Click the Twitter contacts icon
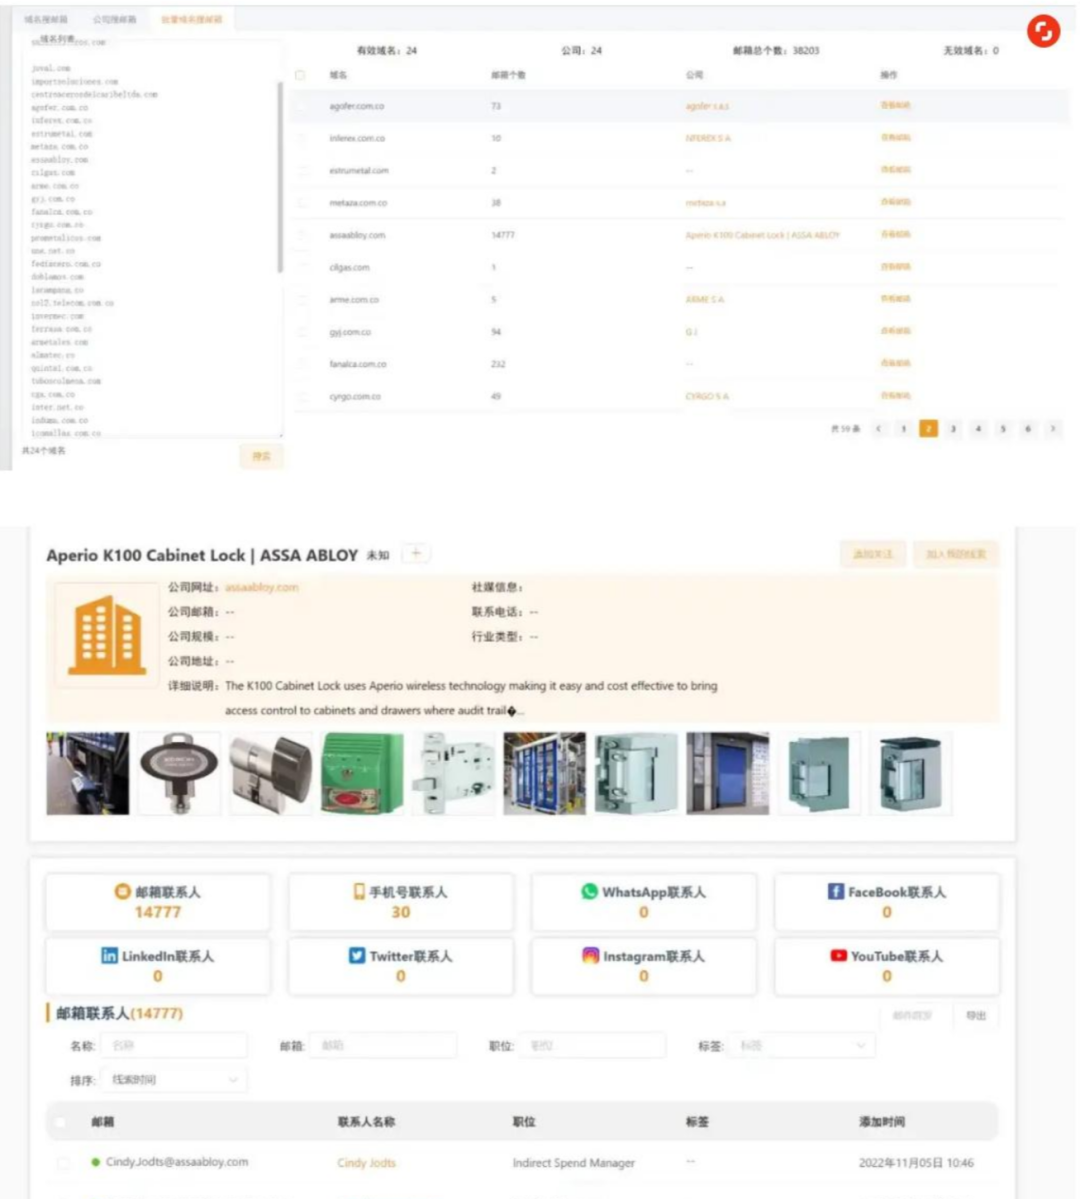 pos(356,955)
